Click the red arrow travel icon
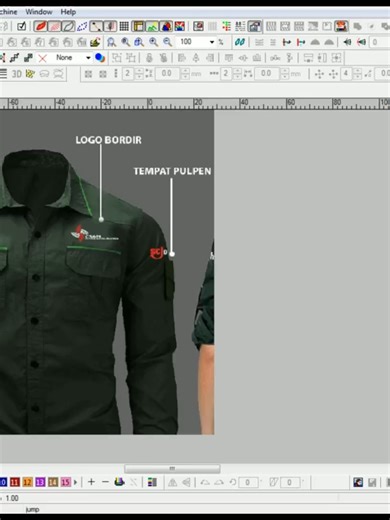 click(301, 42)
